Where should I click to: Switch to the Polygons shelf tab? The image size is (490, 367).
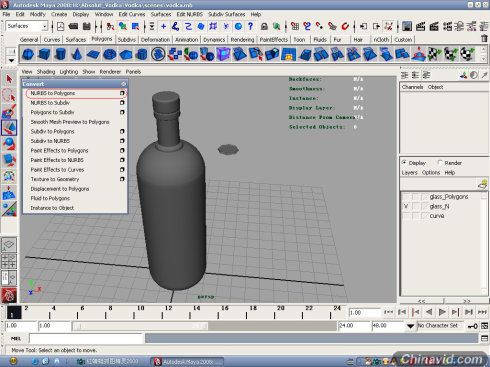pyautogui.click(x=102, y=39)
